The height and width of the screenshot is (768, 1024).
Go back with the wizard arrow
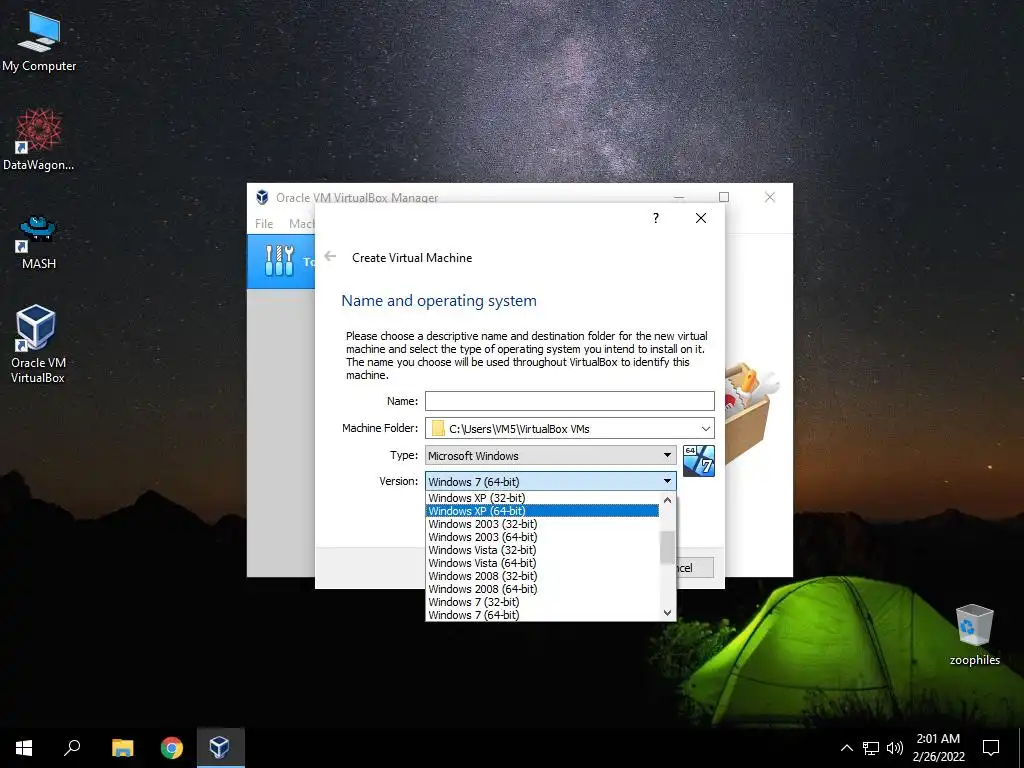click(x=330, y=257)
